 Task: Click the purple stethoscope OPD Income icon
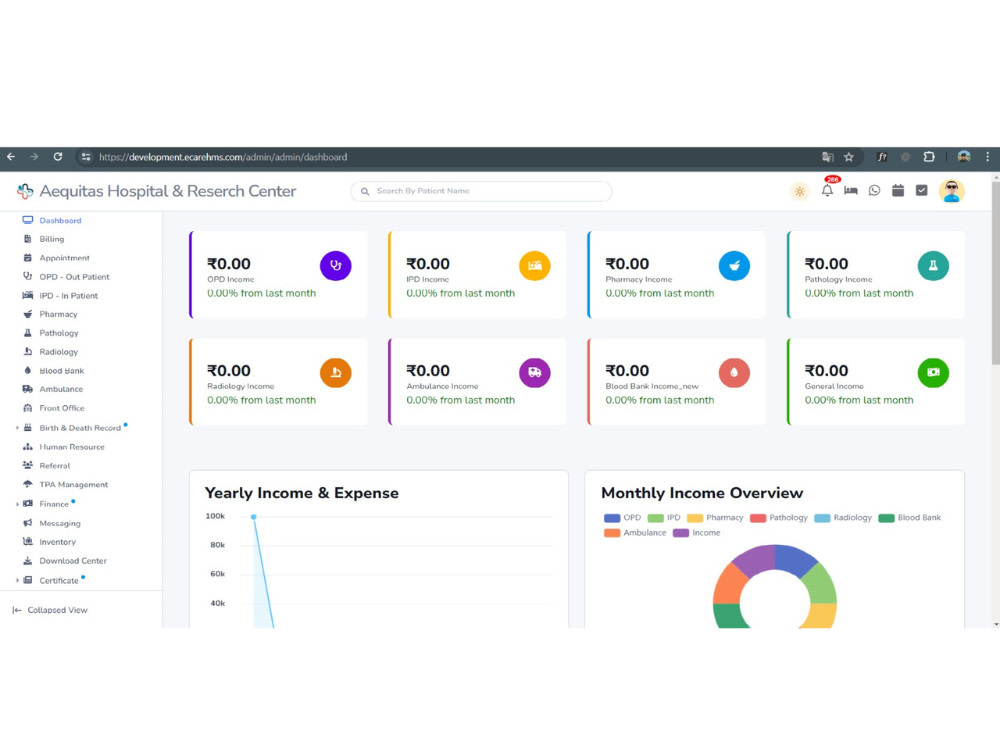(x=335, y=266)
